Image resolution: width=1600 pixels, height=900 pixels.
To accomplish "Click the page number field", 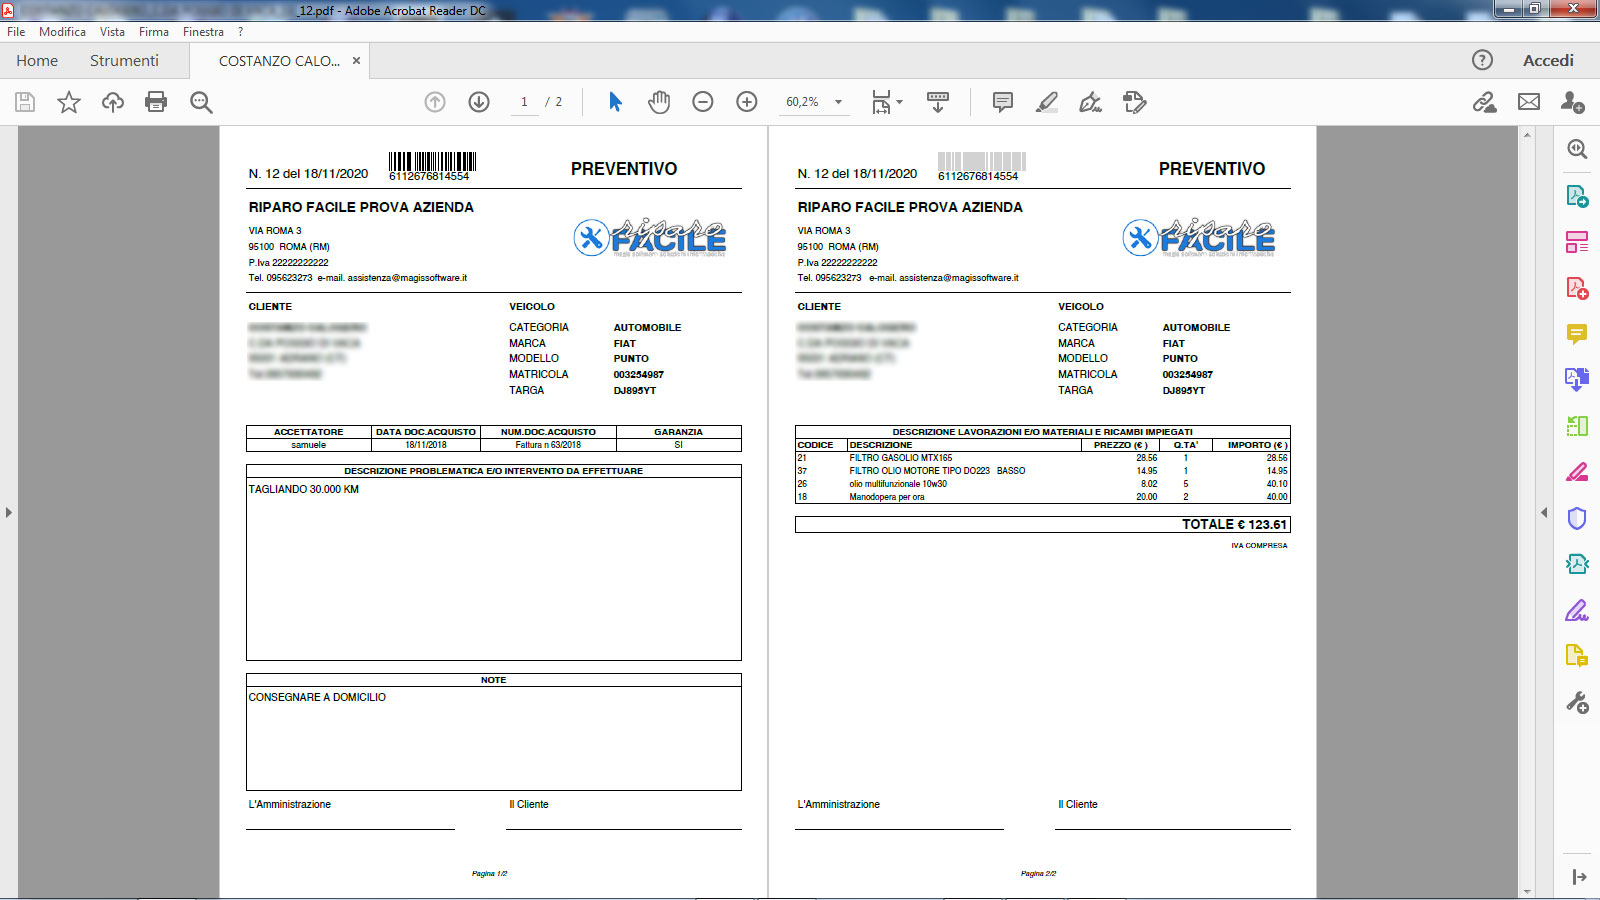I will [x=524, y=102].
